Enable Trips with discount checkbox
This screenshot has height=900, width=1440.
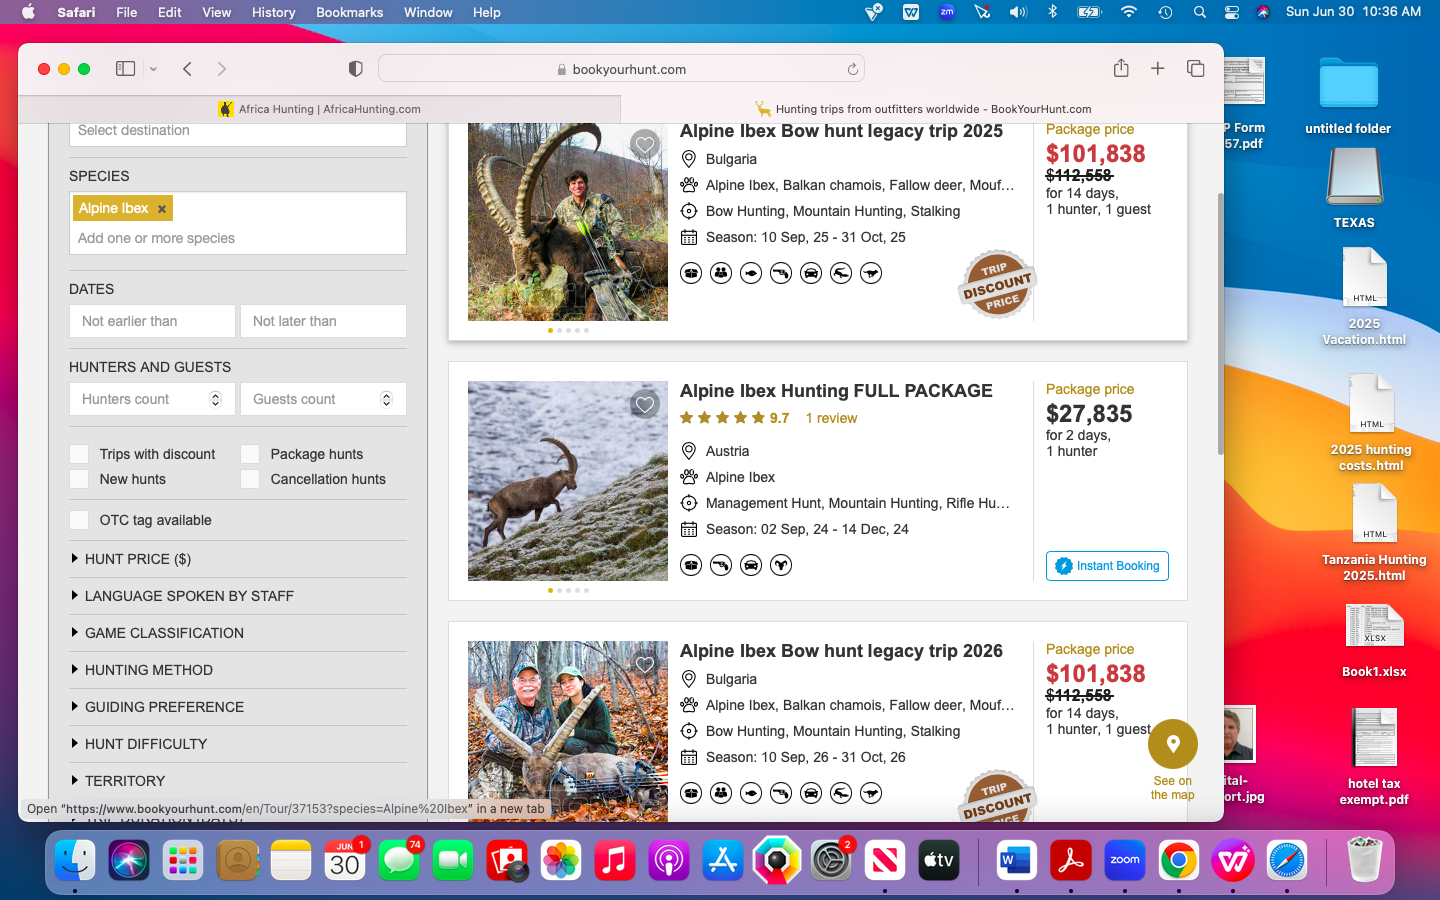[x=80, y=454]
